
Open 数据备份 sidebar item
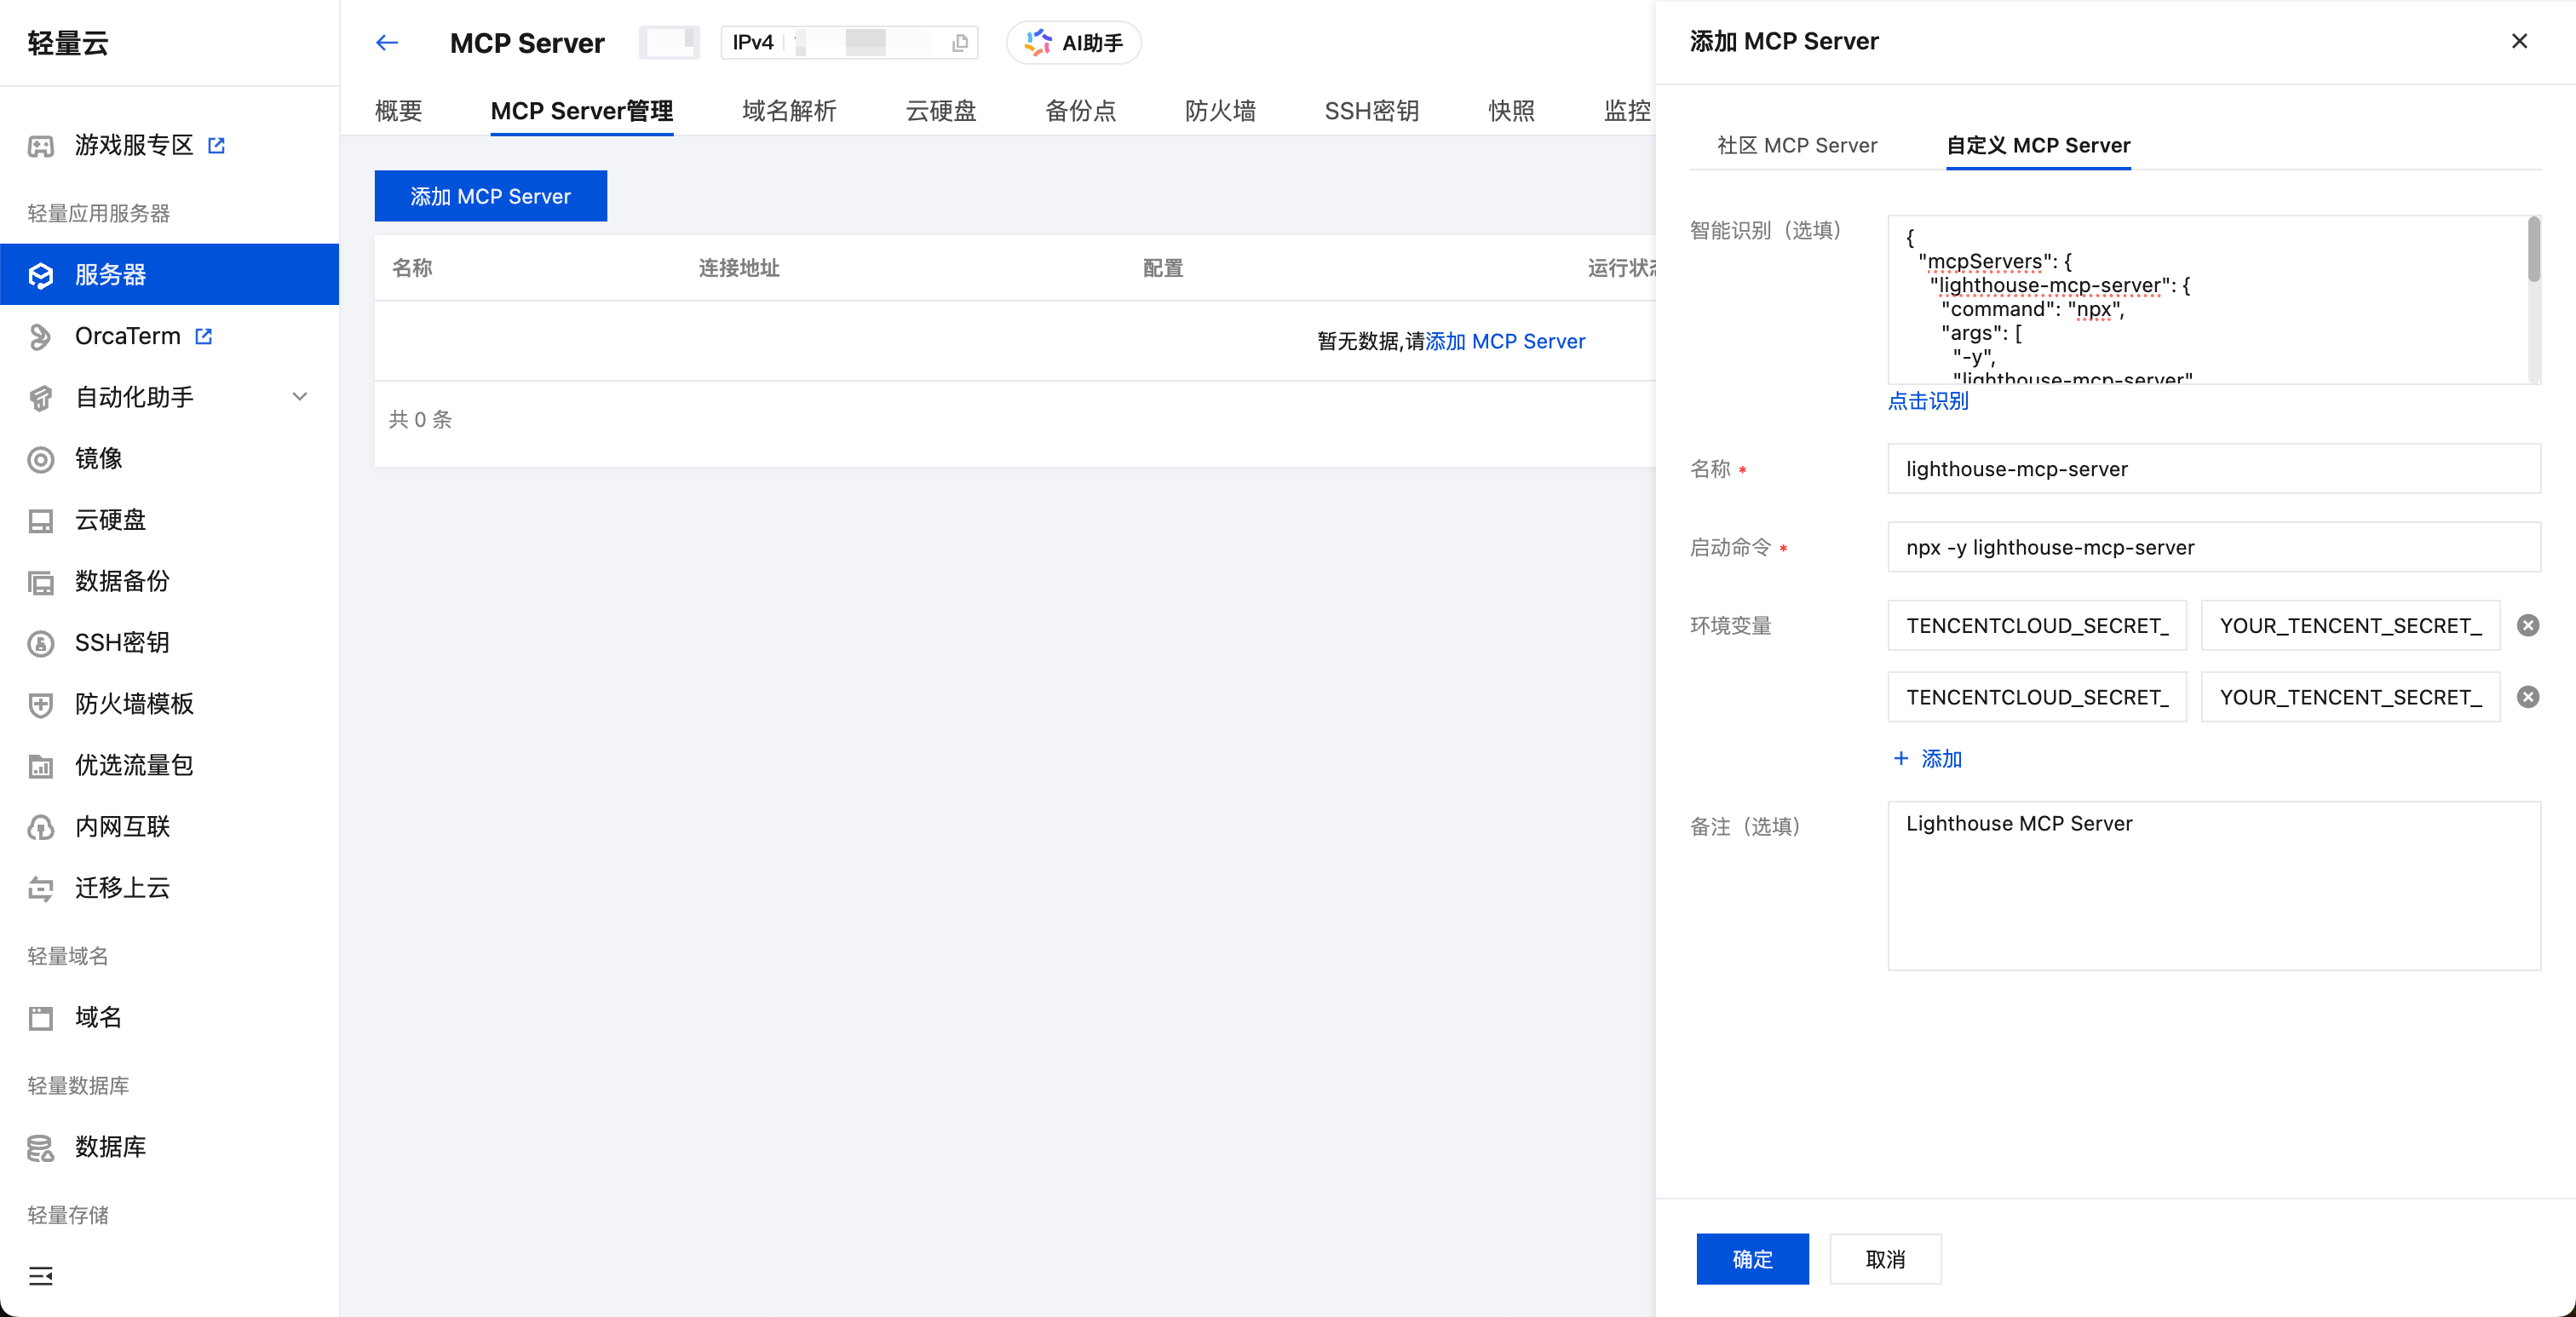coord(122,581)
